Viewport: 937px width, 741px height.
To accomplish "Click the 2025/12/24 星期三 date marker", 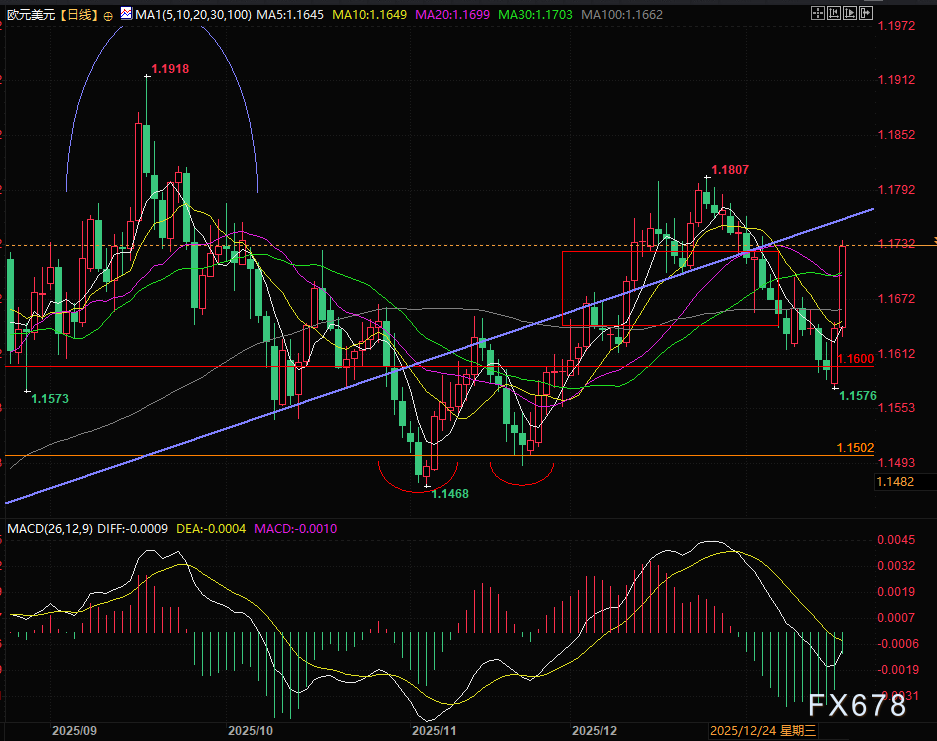I will click(763, 731).
